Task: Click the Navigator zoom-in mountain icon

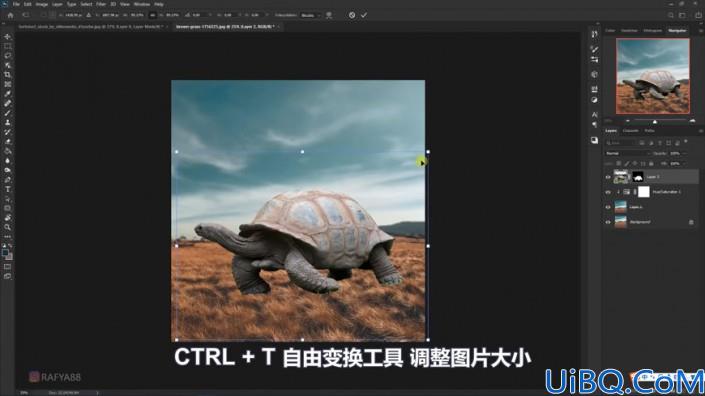Action: tap(692, 121)
